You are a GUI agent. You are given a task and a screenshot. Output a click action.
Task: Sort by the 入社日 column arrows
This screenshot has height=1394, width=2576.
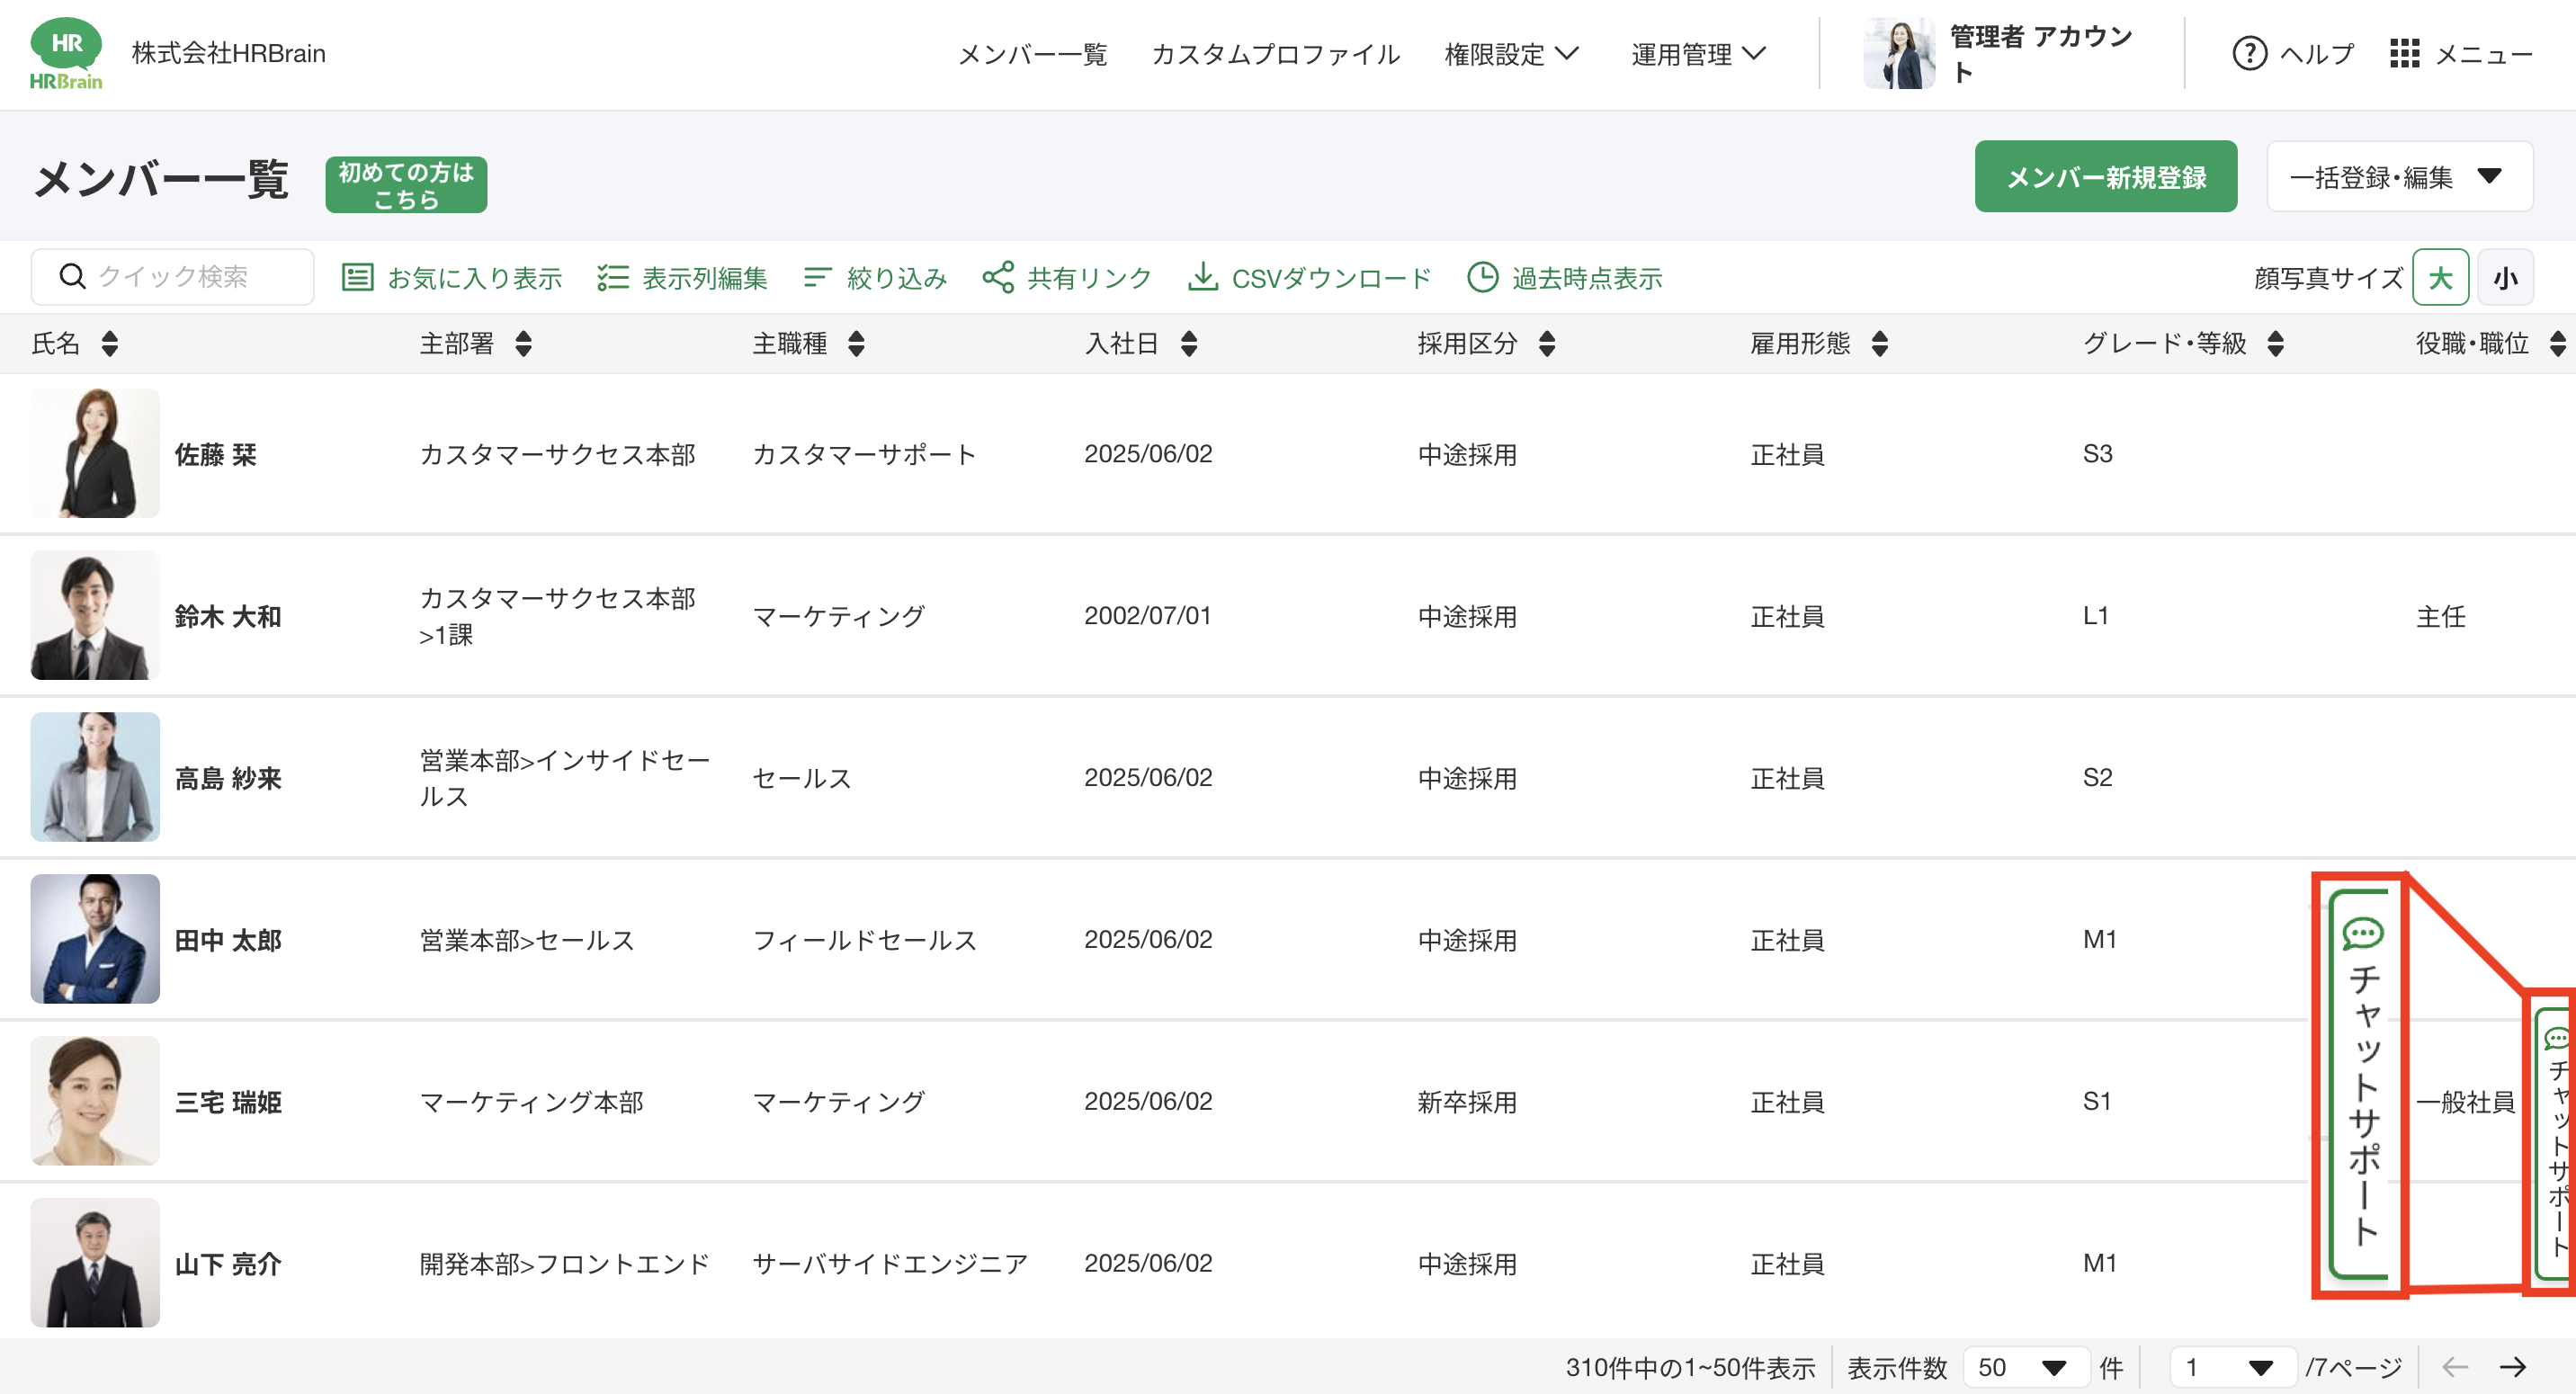coord(1188,344)
